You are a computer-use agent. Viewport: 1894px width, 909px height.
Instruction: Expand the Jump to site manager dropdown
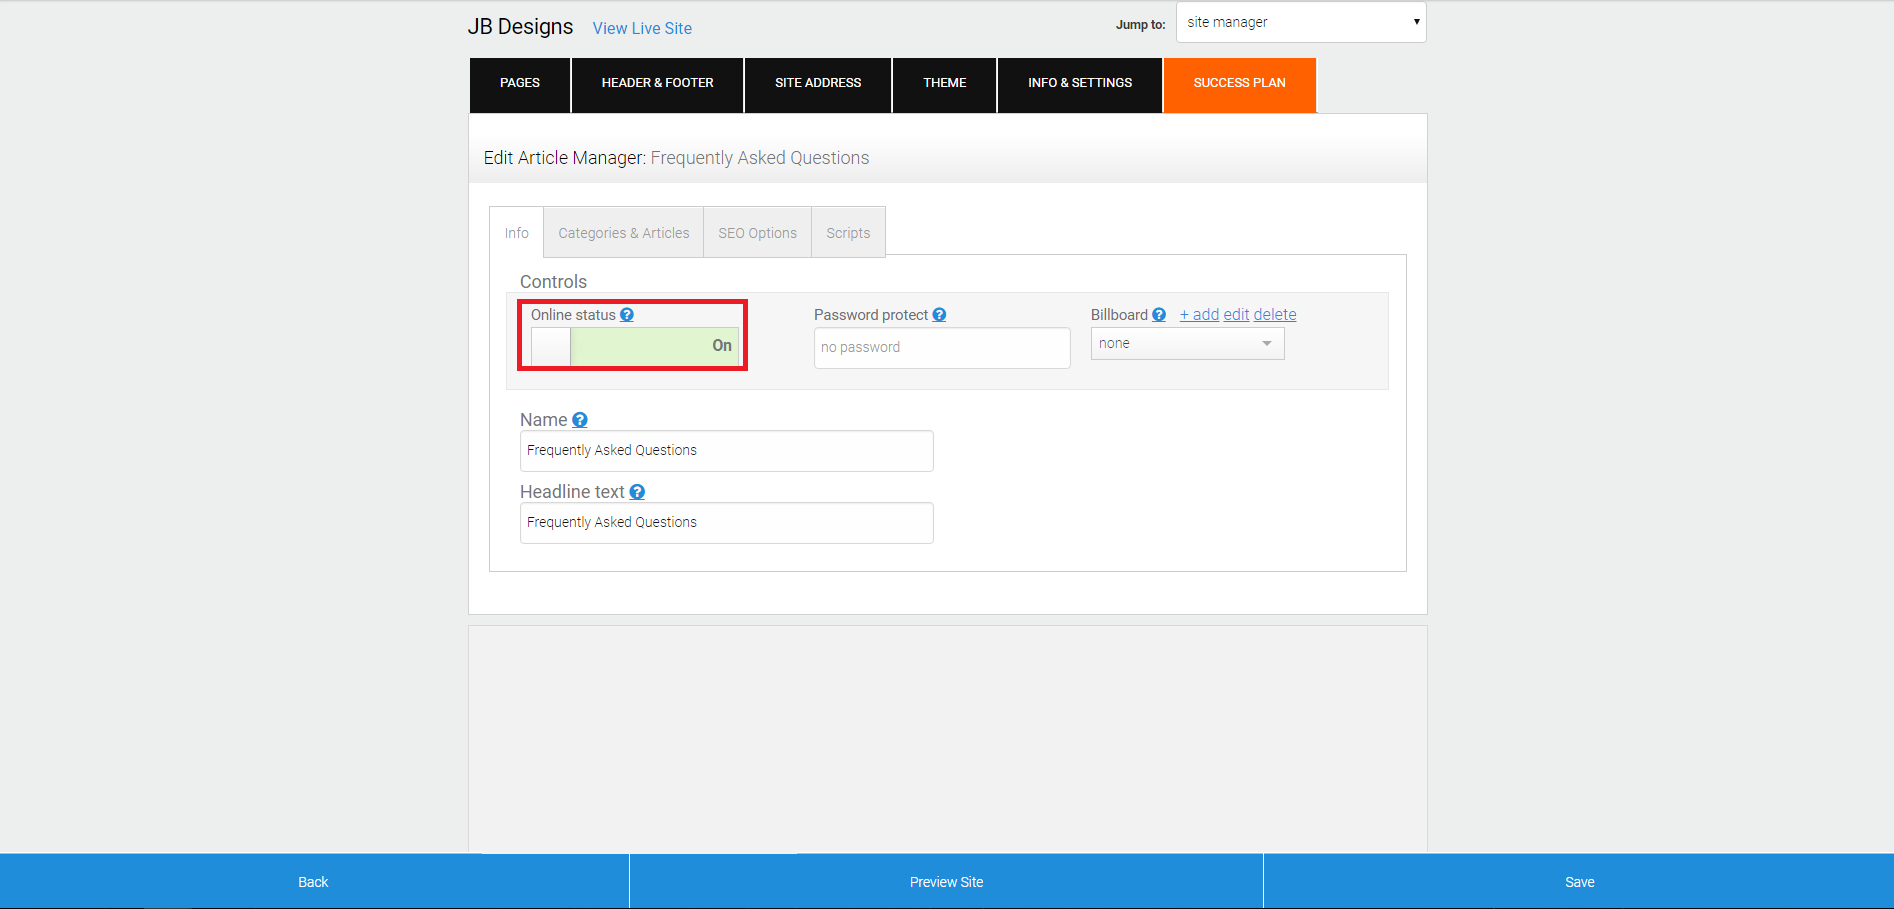point(1301,22)
